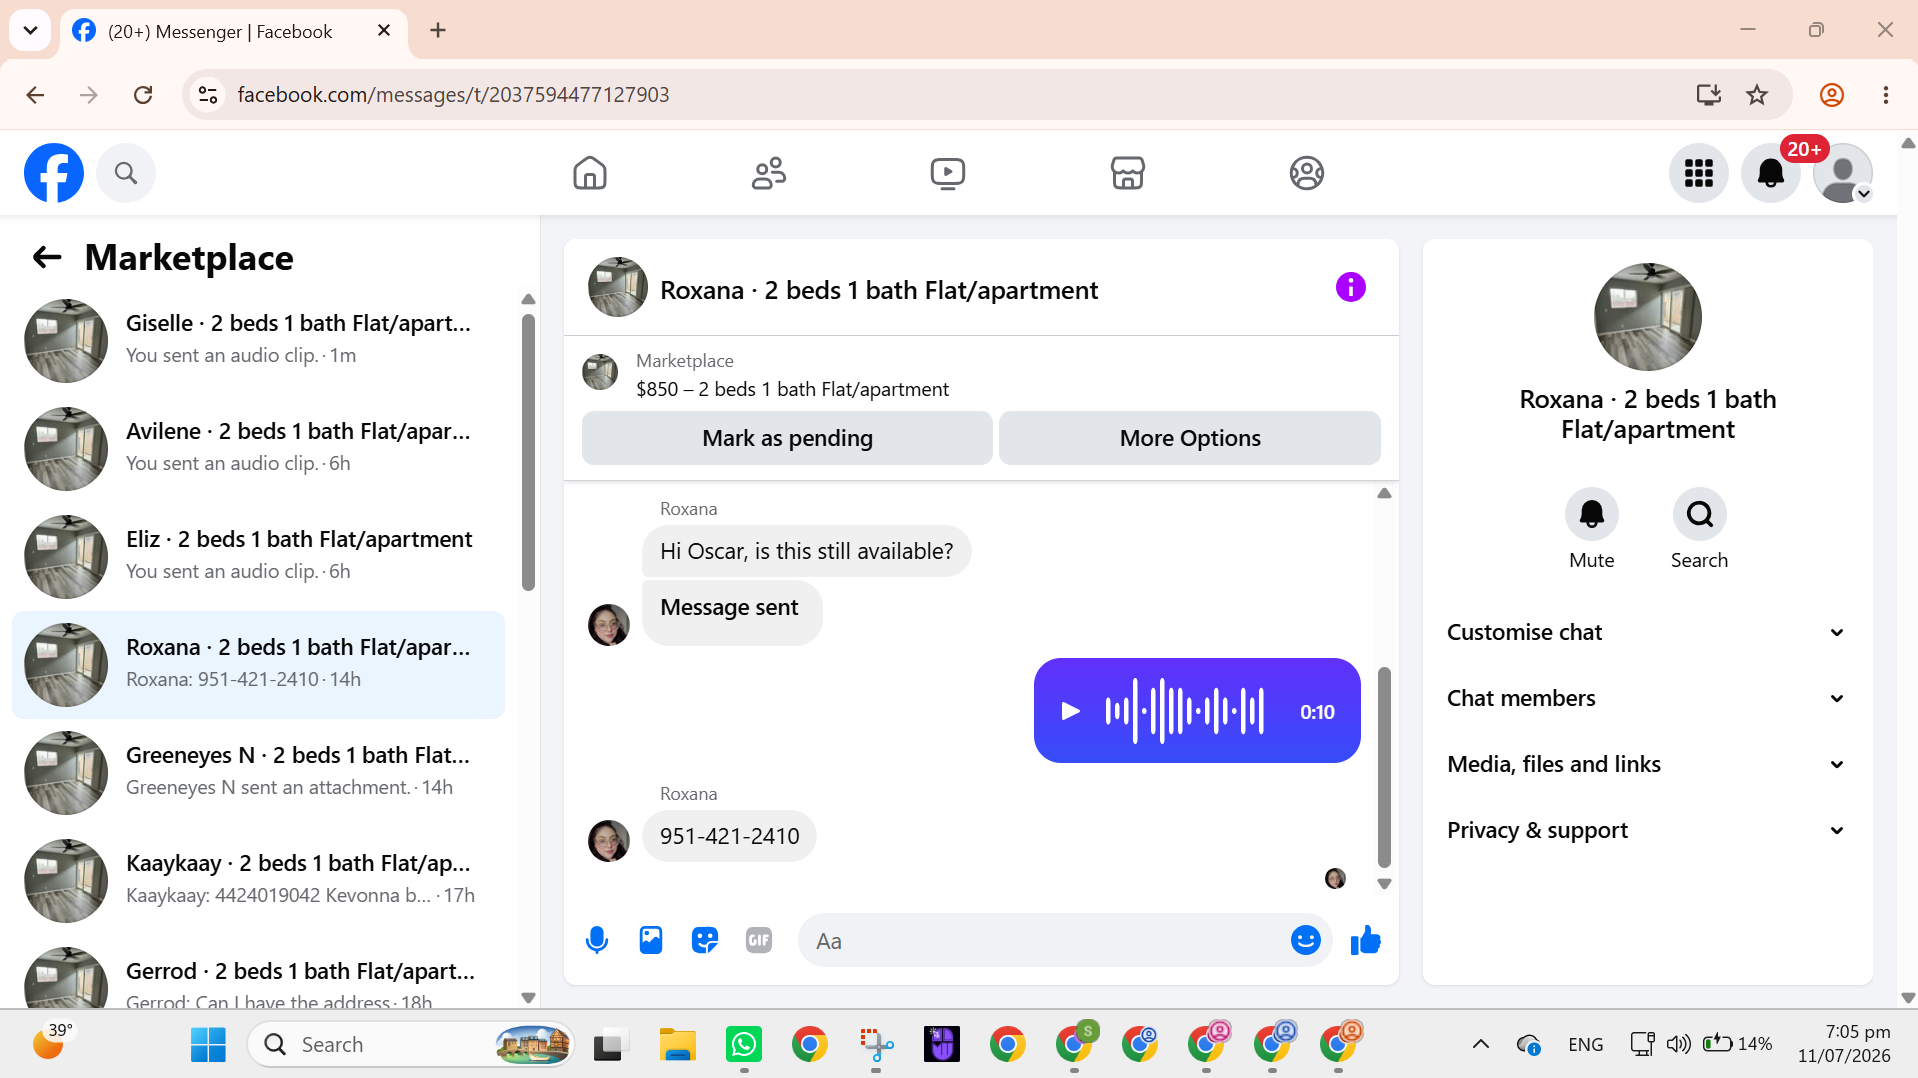The width and height of the screenshot is (1918, 1078).
Task: Open the Friends tab
Action: tap(769, 173)
